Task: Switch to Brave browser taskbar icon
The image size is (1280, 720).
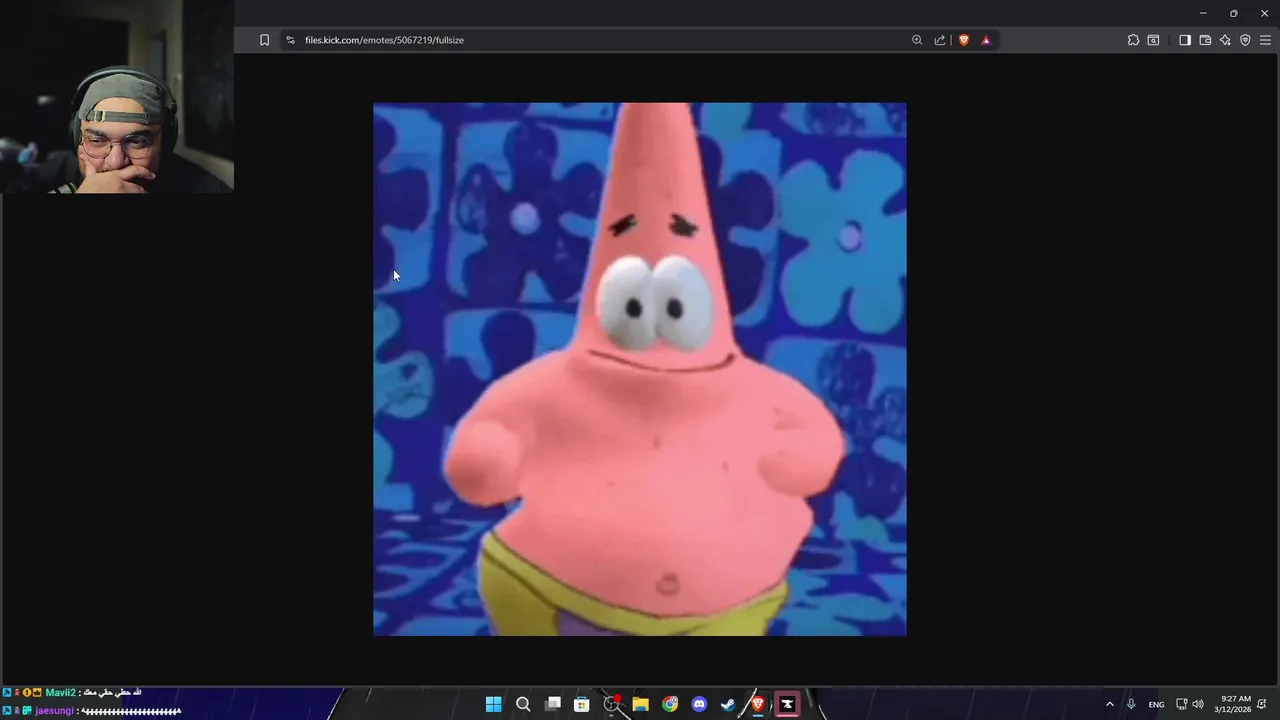Action: point(758,704)
